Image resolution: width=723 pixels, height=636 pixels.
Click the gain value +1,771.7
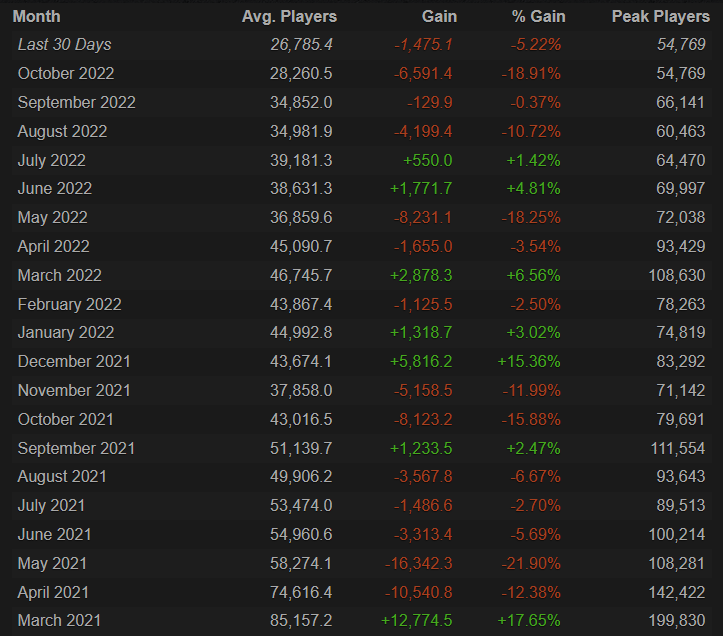(x=421, y=189)
